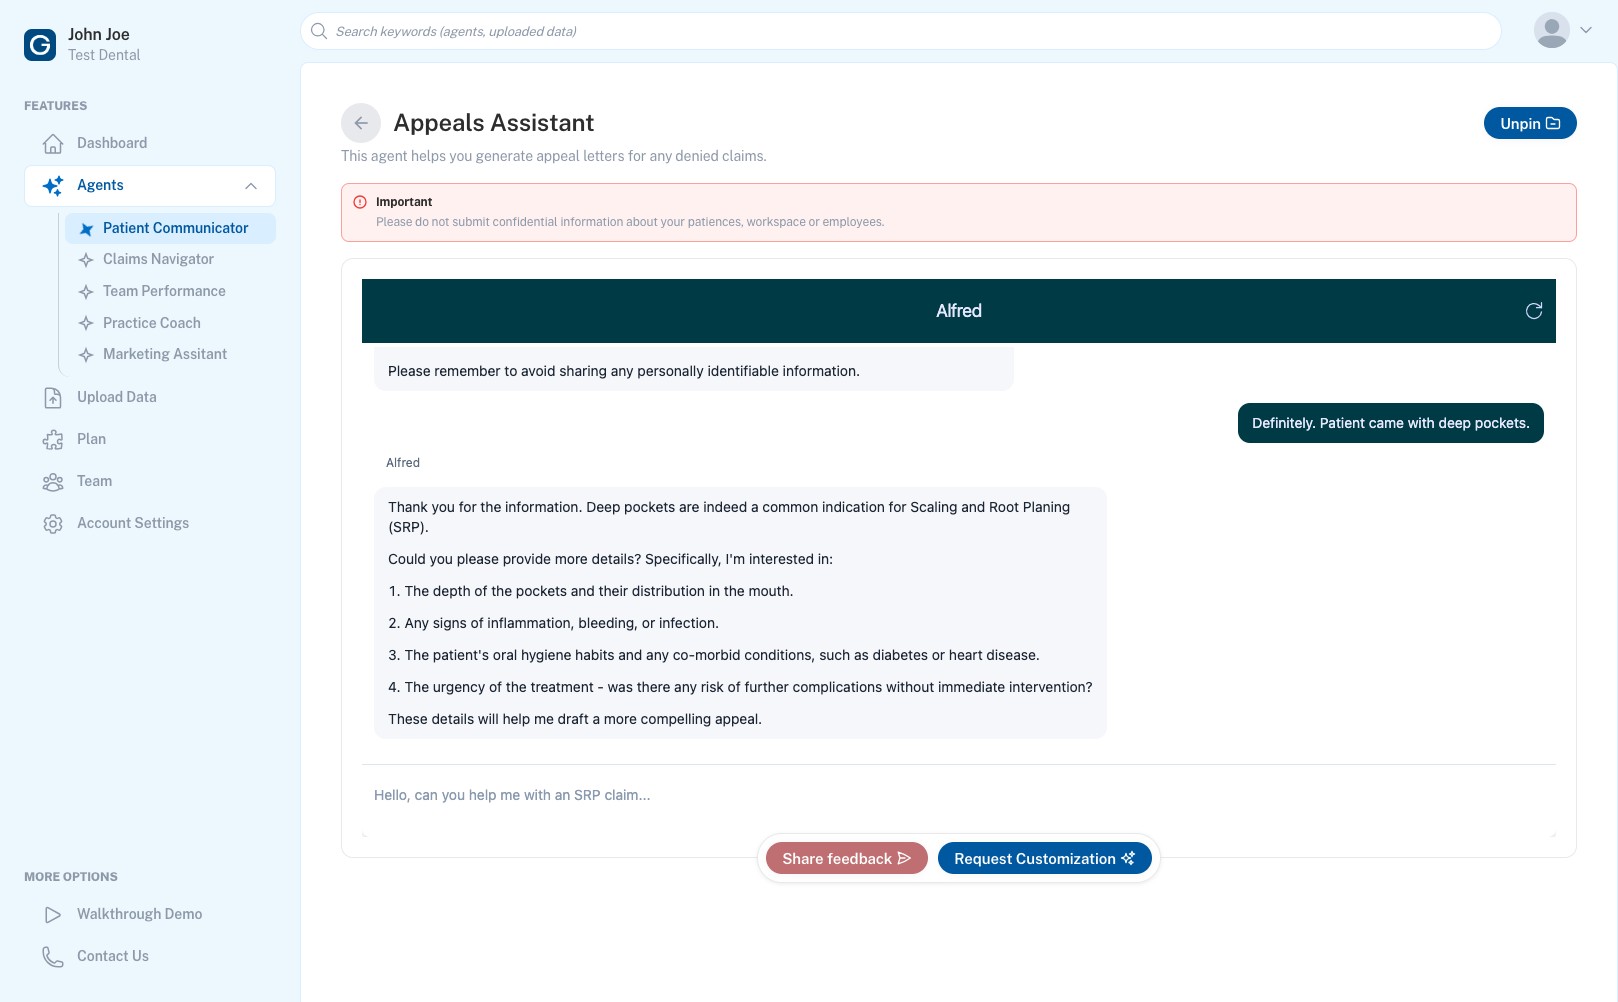Viewport: 1618px width, 1002px height.
Task: Refresh the Alfred chat conversation
Action: [x=1534, y=311]
